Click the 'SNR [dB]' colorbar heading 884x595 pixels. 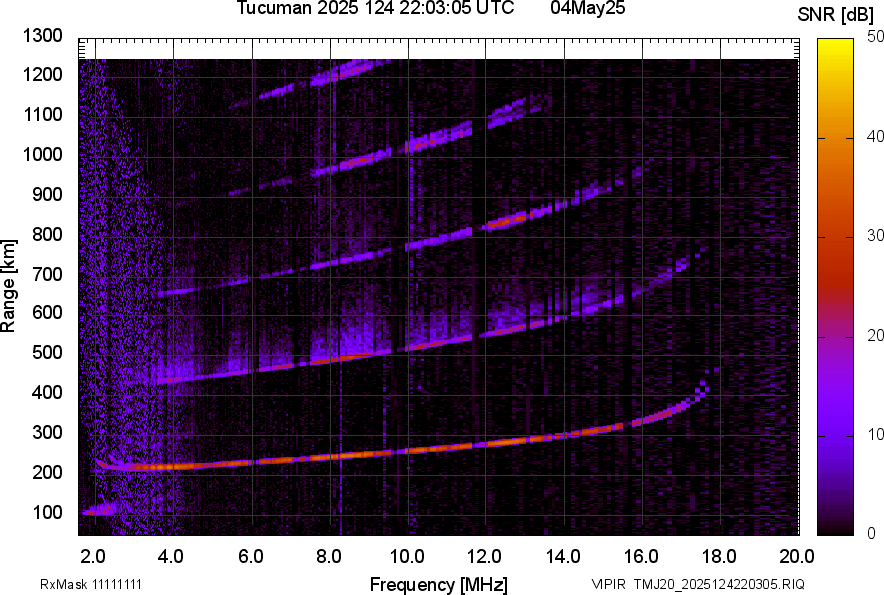point(835,15)
